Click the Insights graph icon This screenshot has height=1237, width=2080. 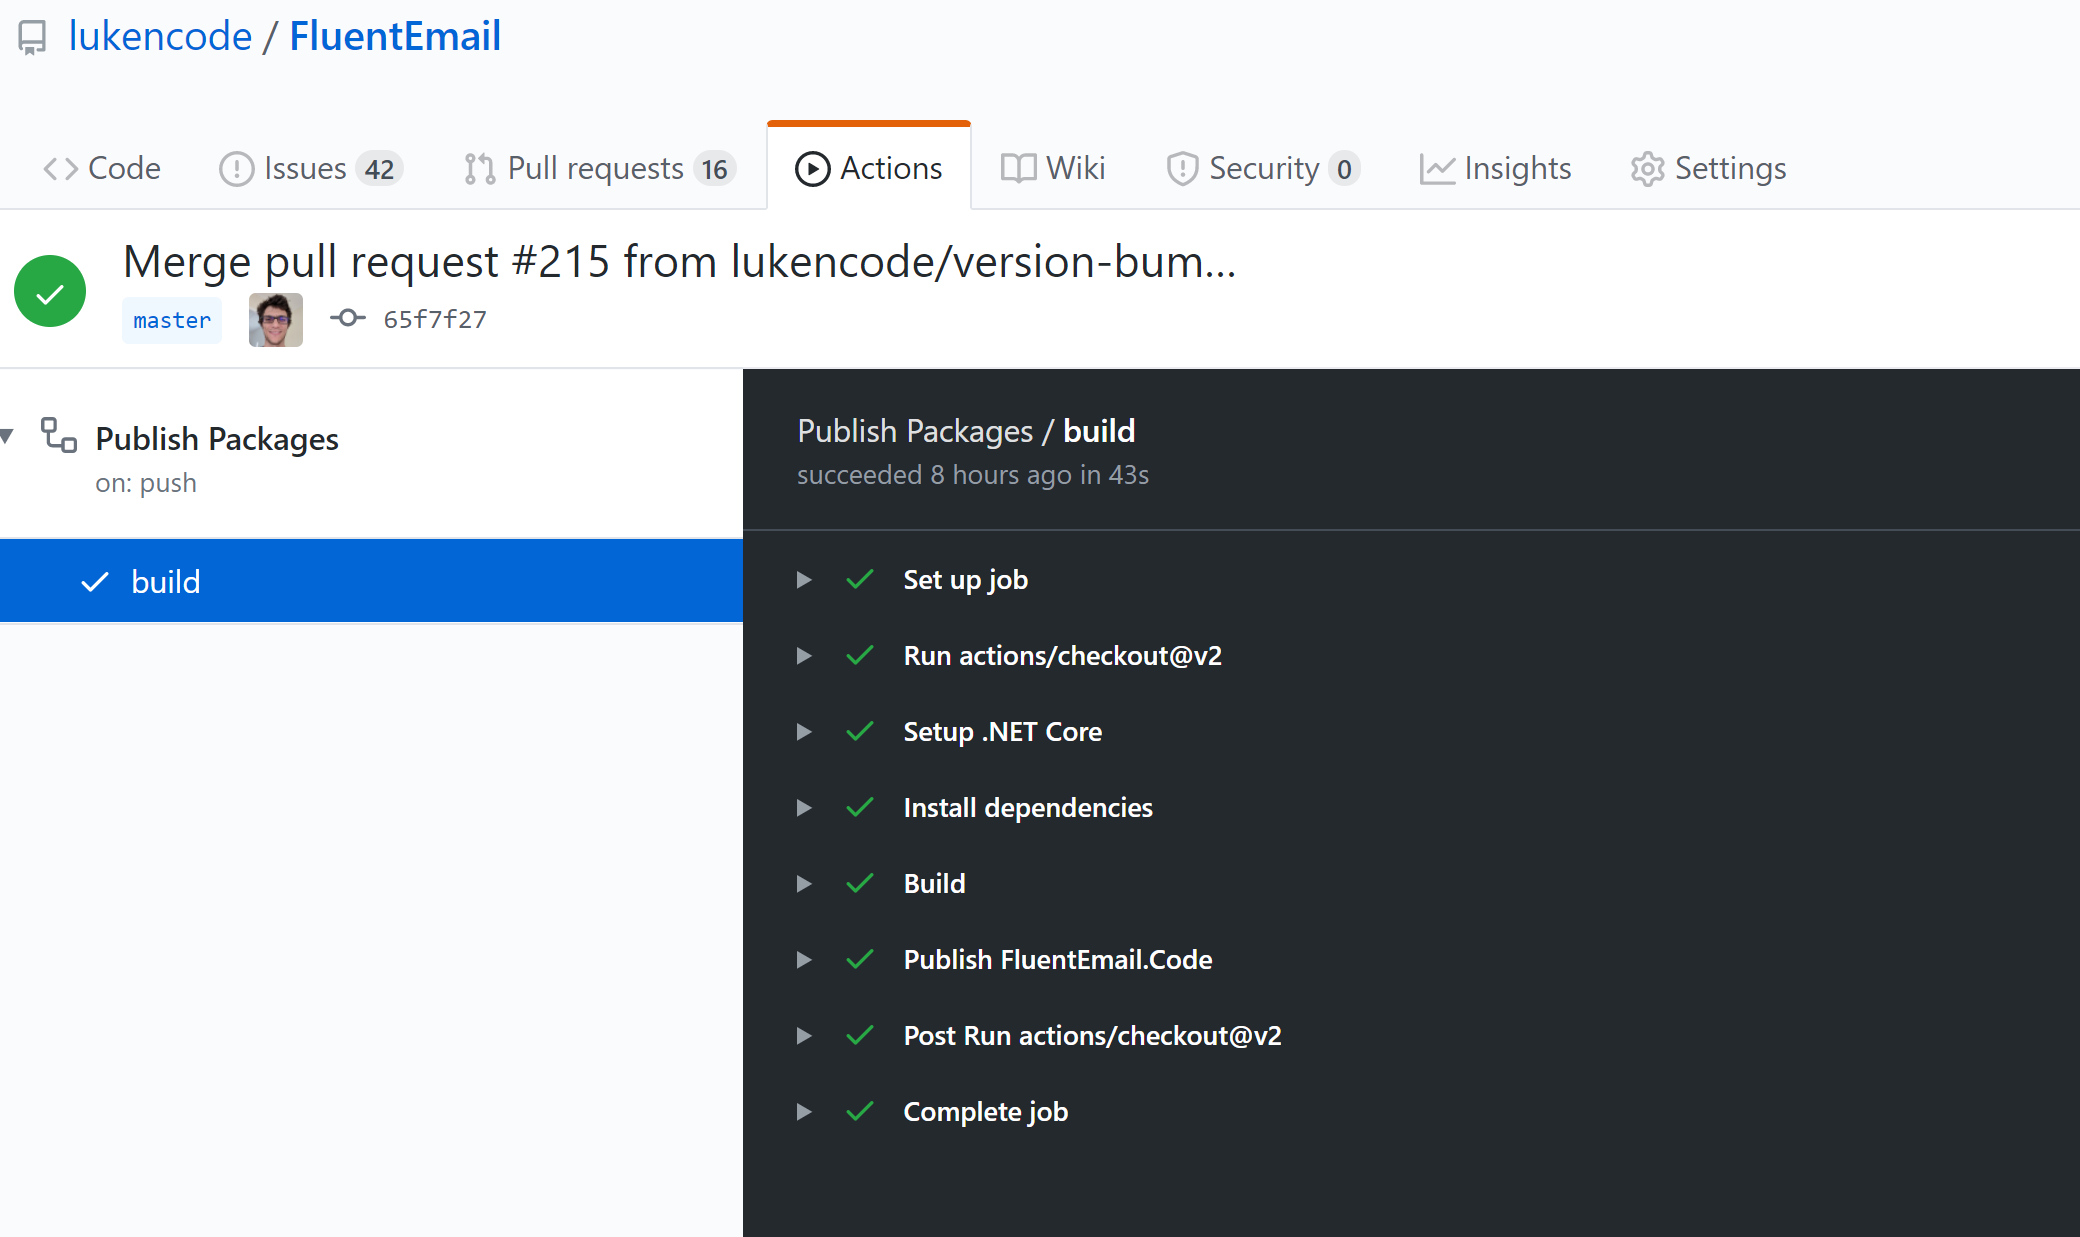1436,169
